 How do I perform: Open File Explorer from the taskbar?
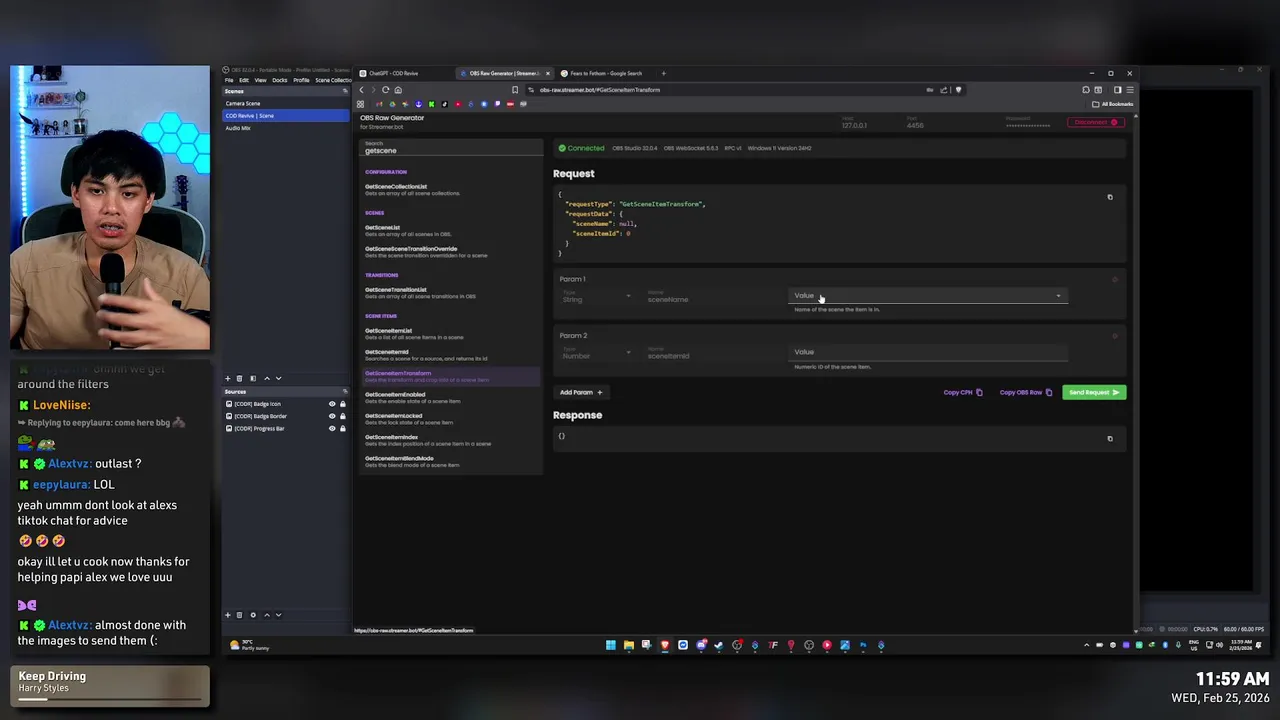(628, 645)
